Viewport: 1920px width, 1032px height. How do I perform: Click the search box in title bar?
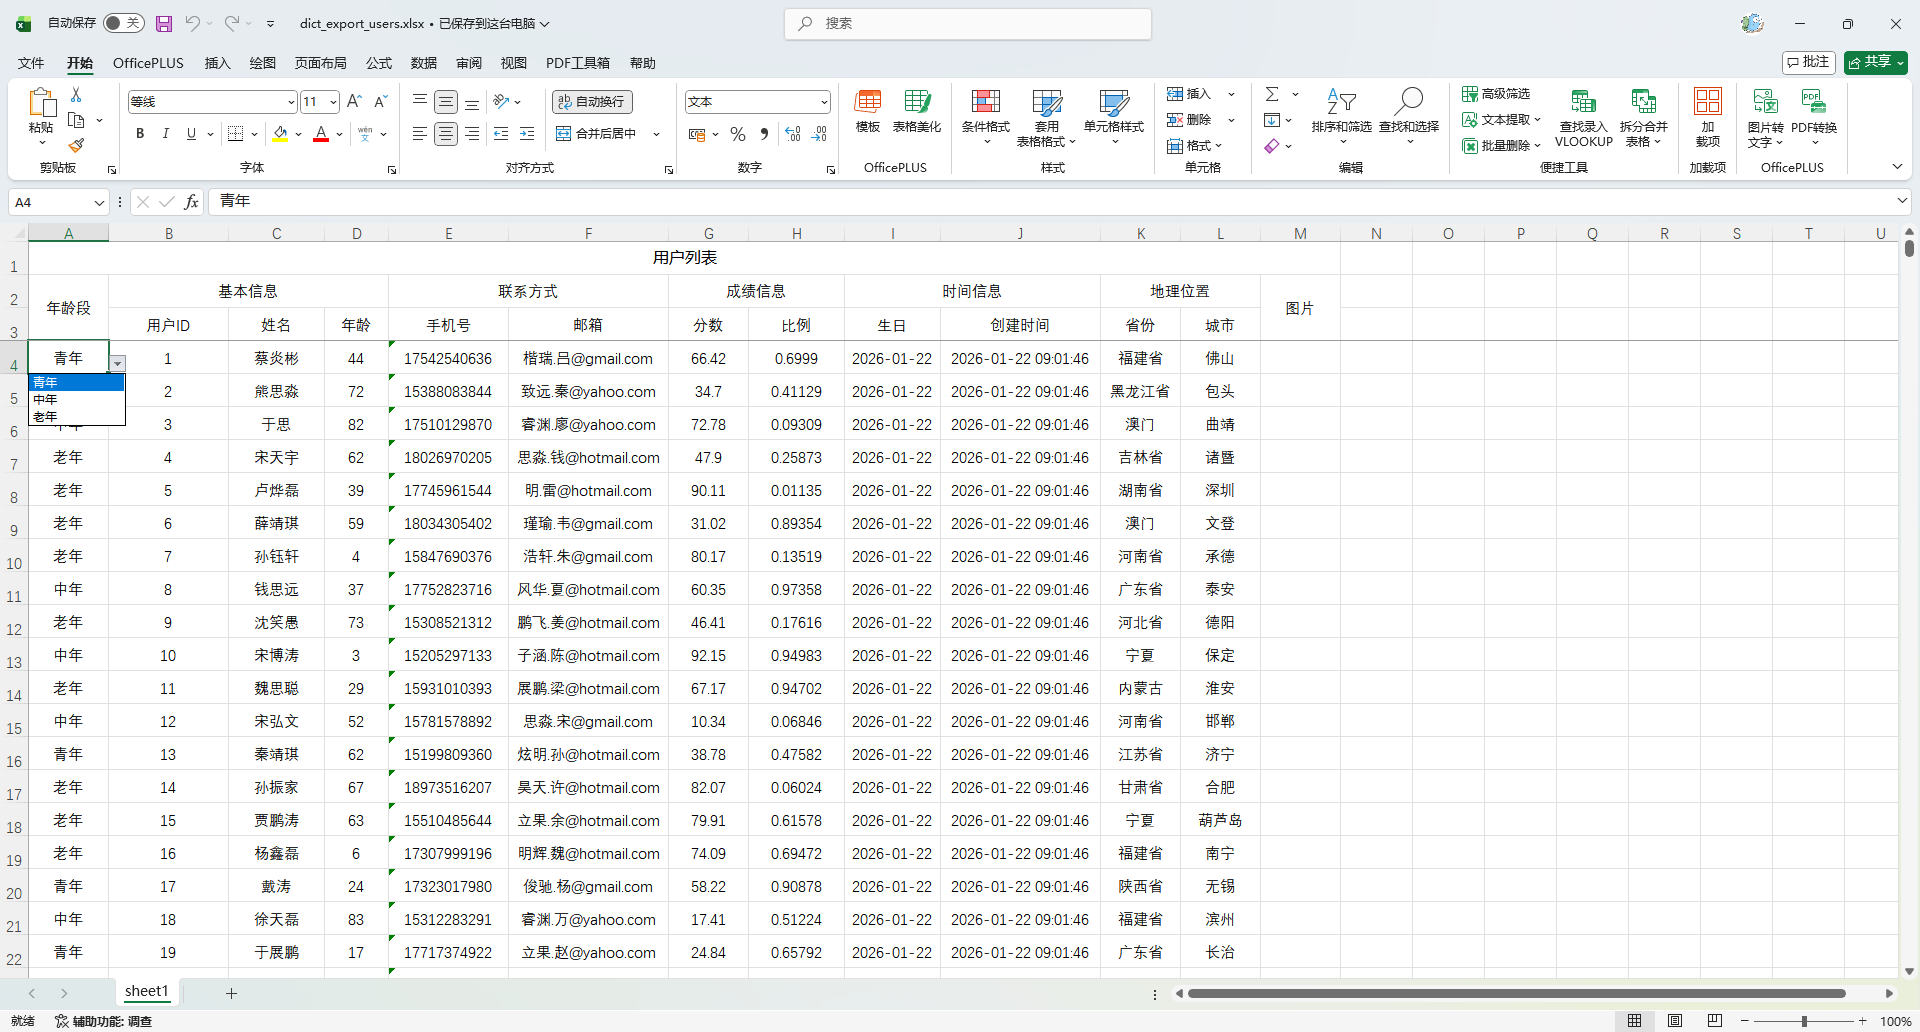pyautogui.click(x=967, y=23)
